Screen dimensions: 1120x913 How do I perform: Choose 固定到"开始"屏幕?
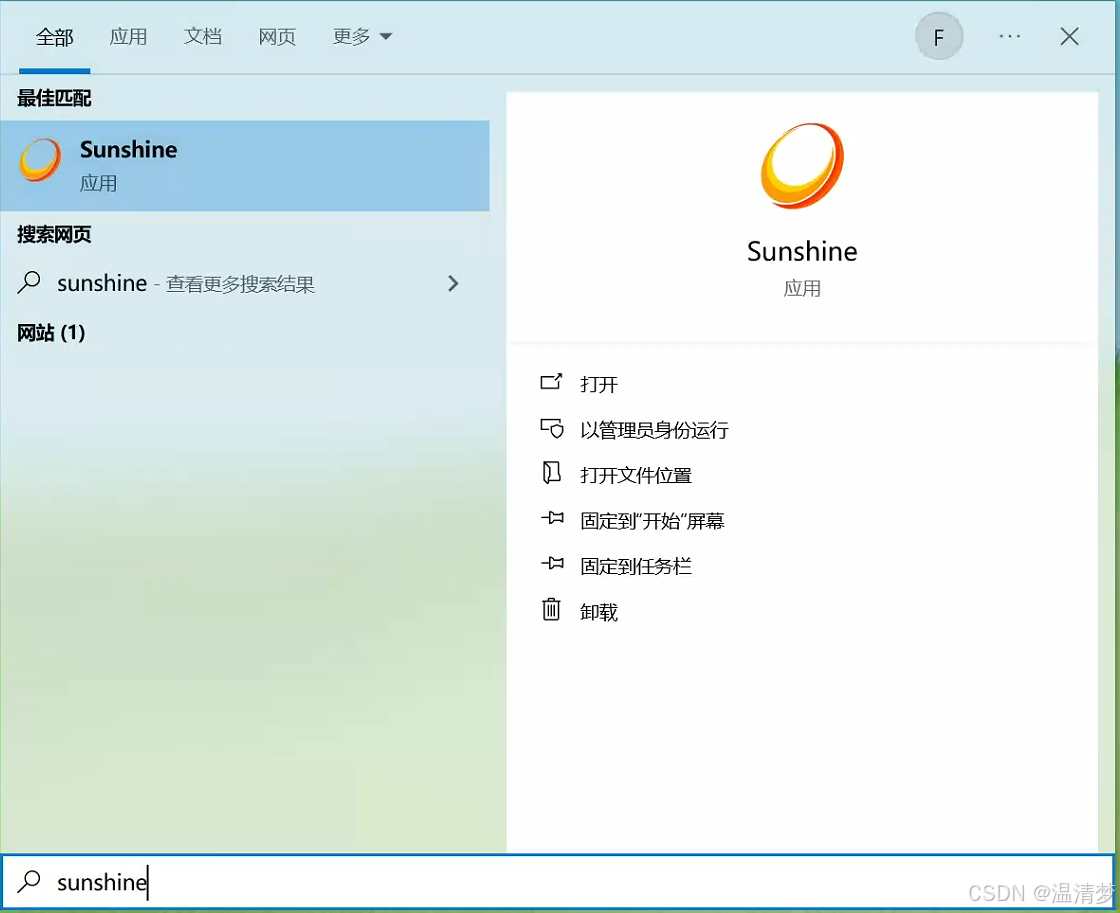tap(652, 521)
